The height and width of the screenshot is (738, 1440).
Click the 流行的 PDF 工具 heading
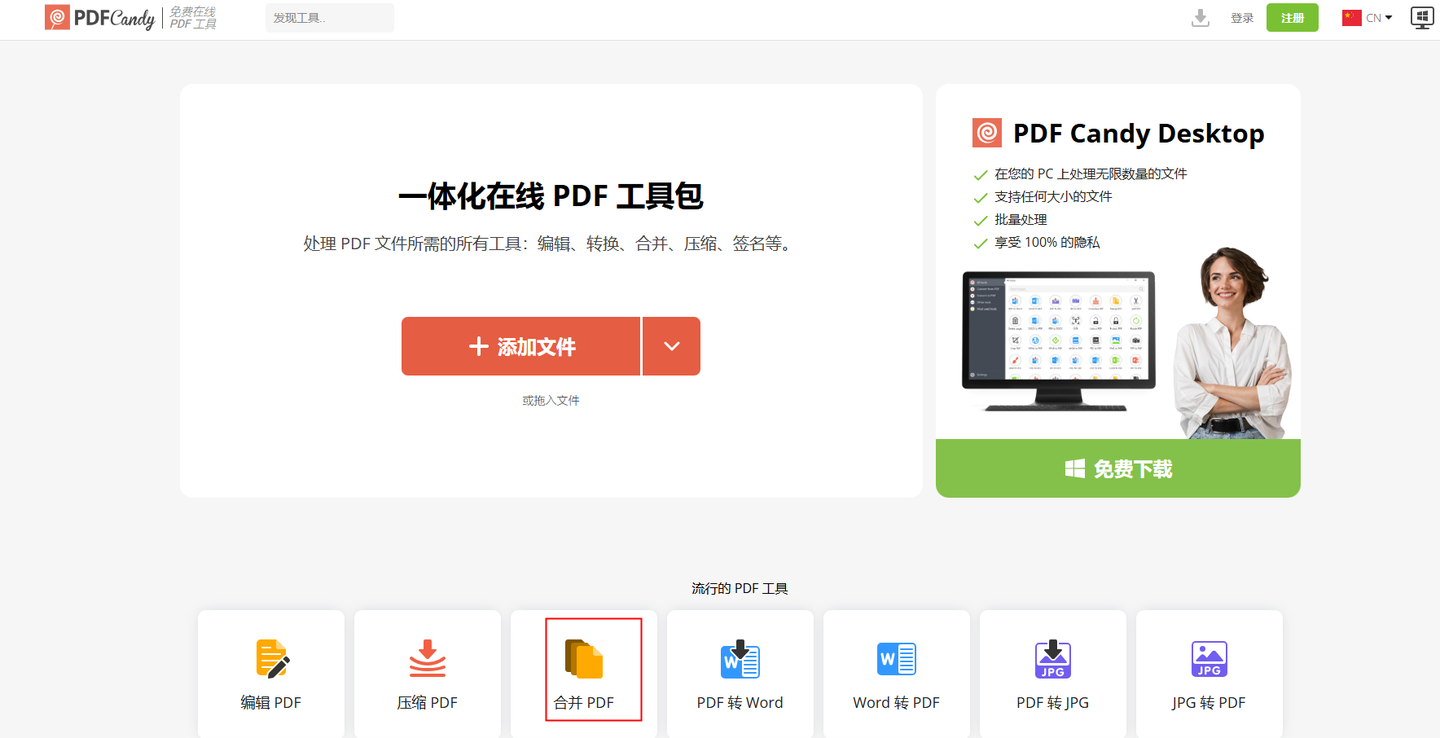coord(740,588)
